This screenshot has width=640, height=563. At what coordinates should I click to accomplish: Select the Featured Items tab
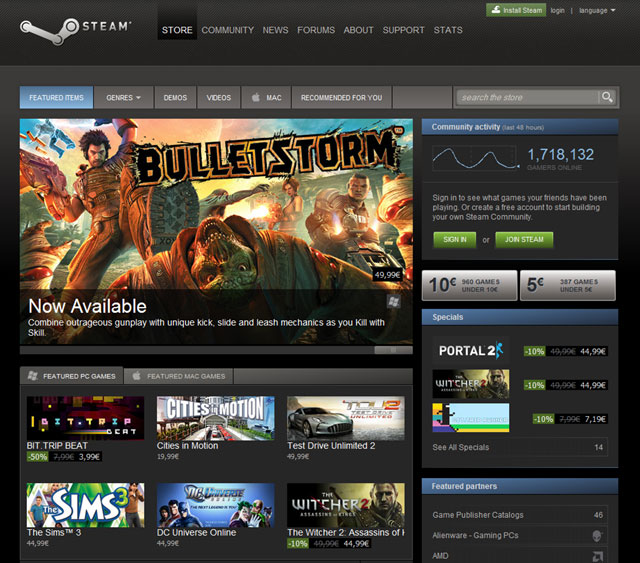click(56, 97)
